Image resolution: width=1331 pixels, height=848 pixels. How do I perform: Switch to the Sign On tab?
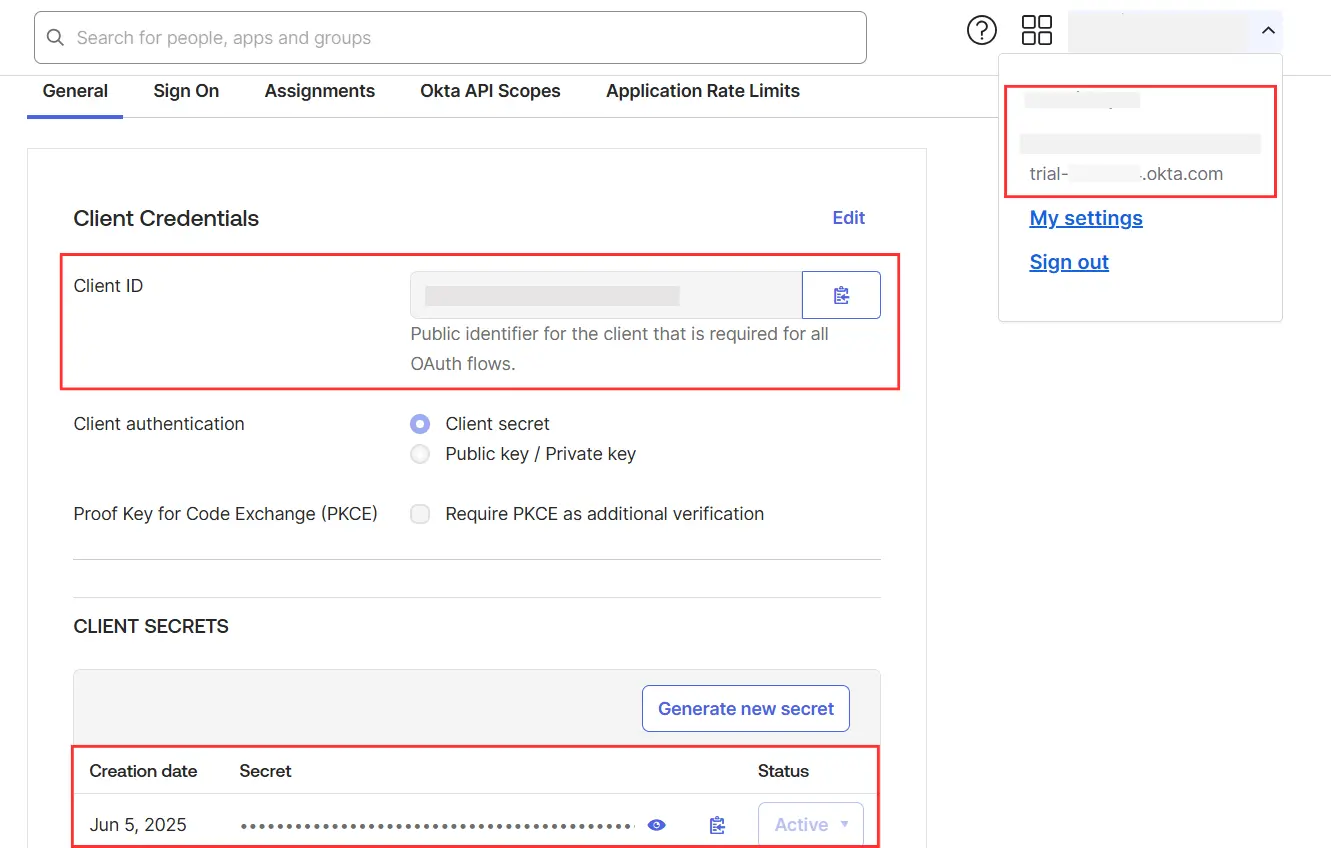click(186, 91)
